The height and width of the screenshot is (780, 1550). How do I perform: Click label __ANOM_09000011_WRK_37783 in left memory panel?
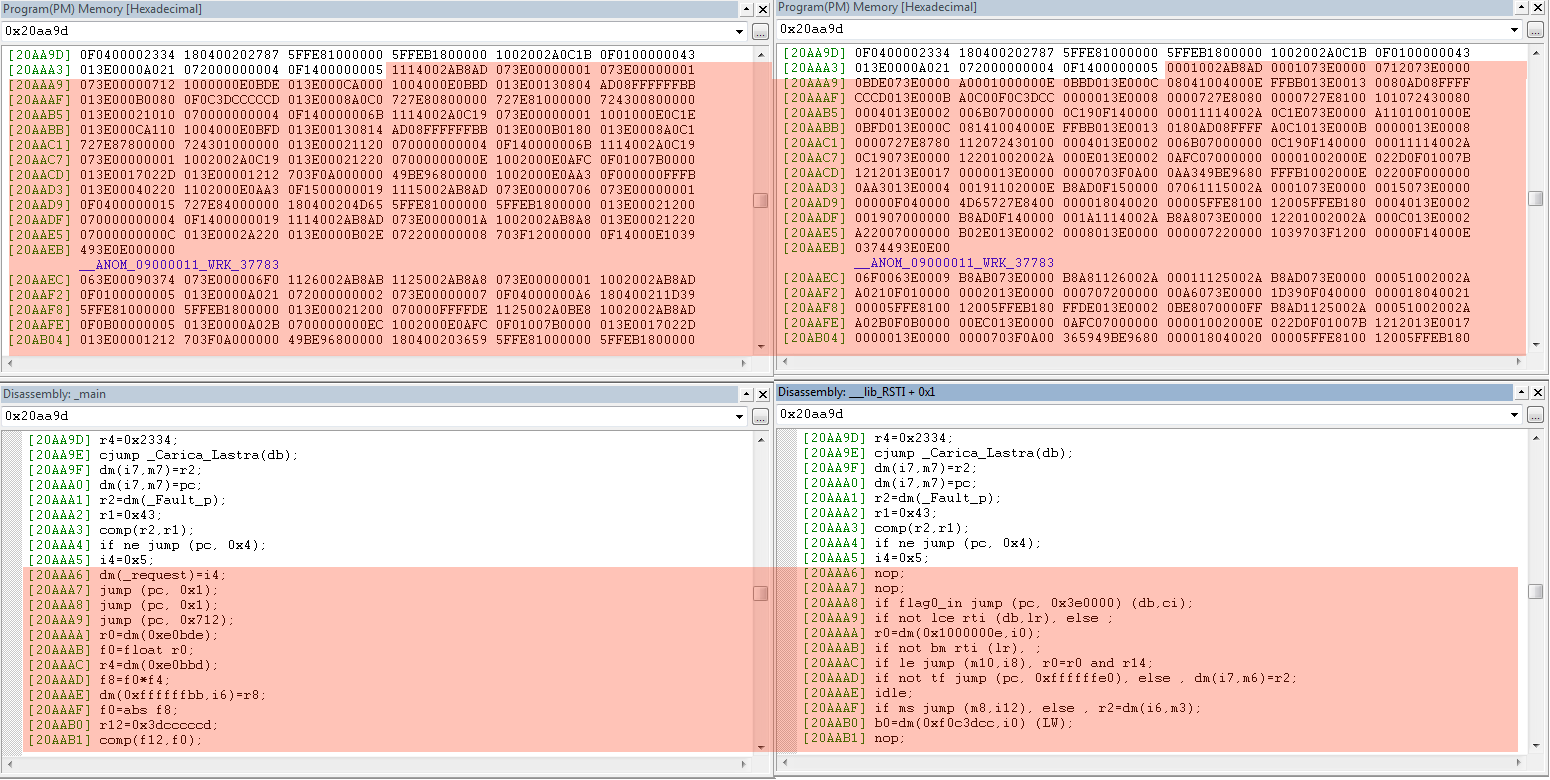click(178, 265)
